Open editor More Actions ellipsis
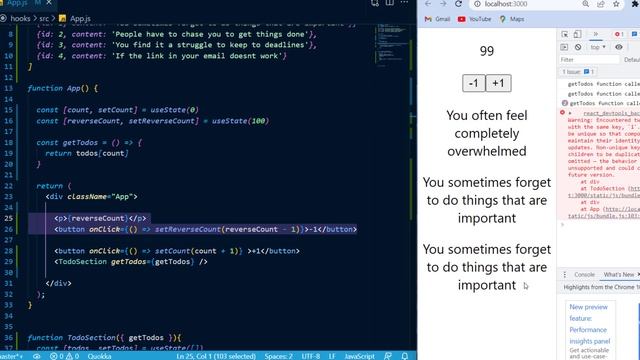Screen dimensions: 640x360 (404, 3)
